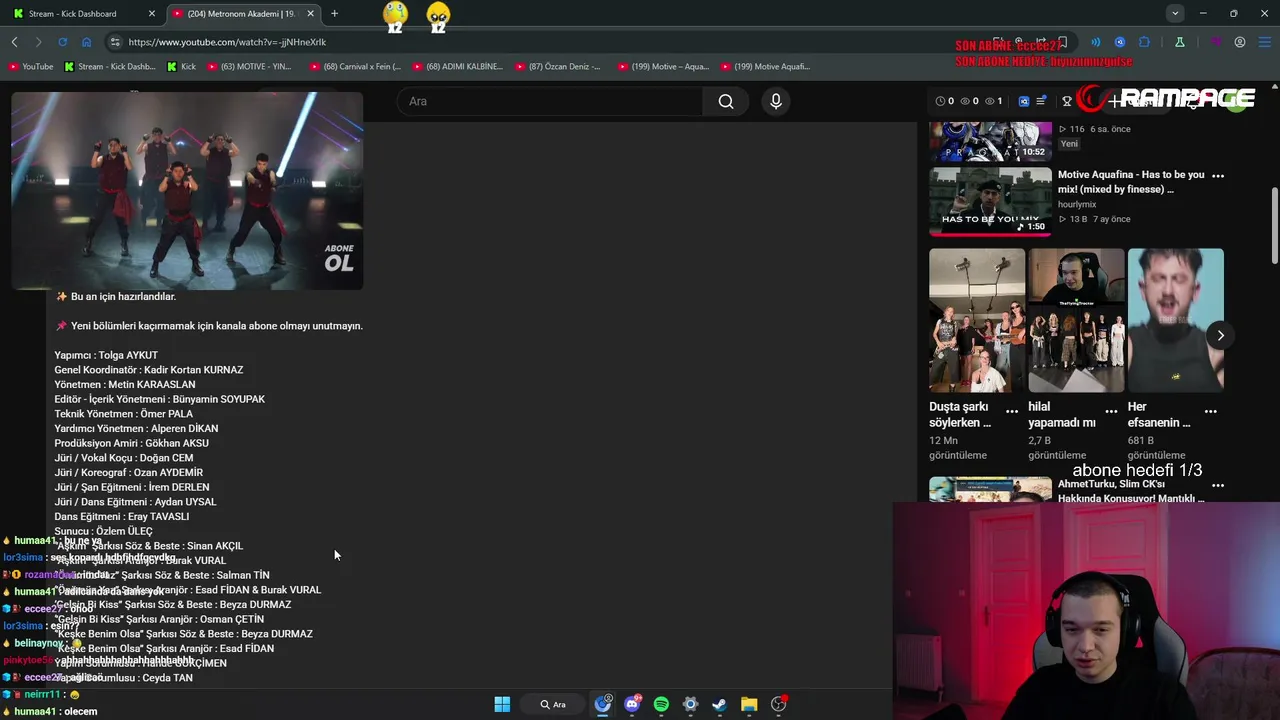Click the mini player dance video
This screenshot has width=1280, height=720.
click(187, 190)
